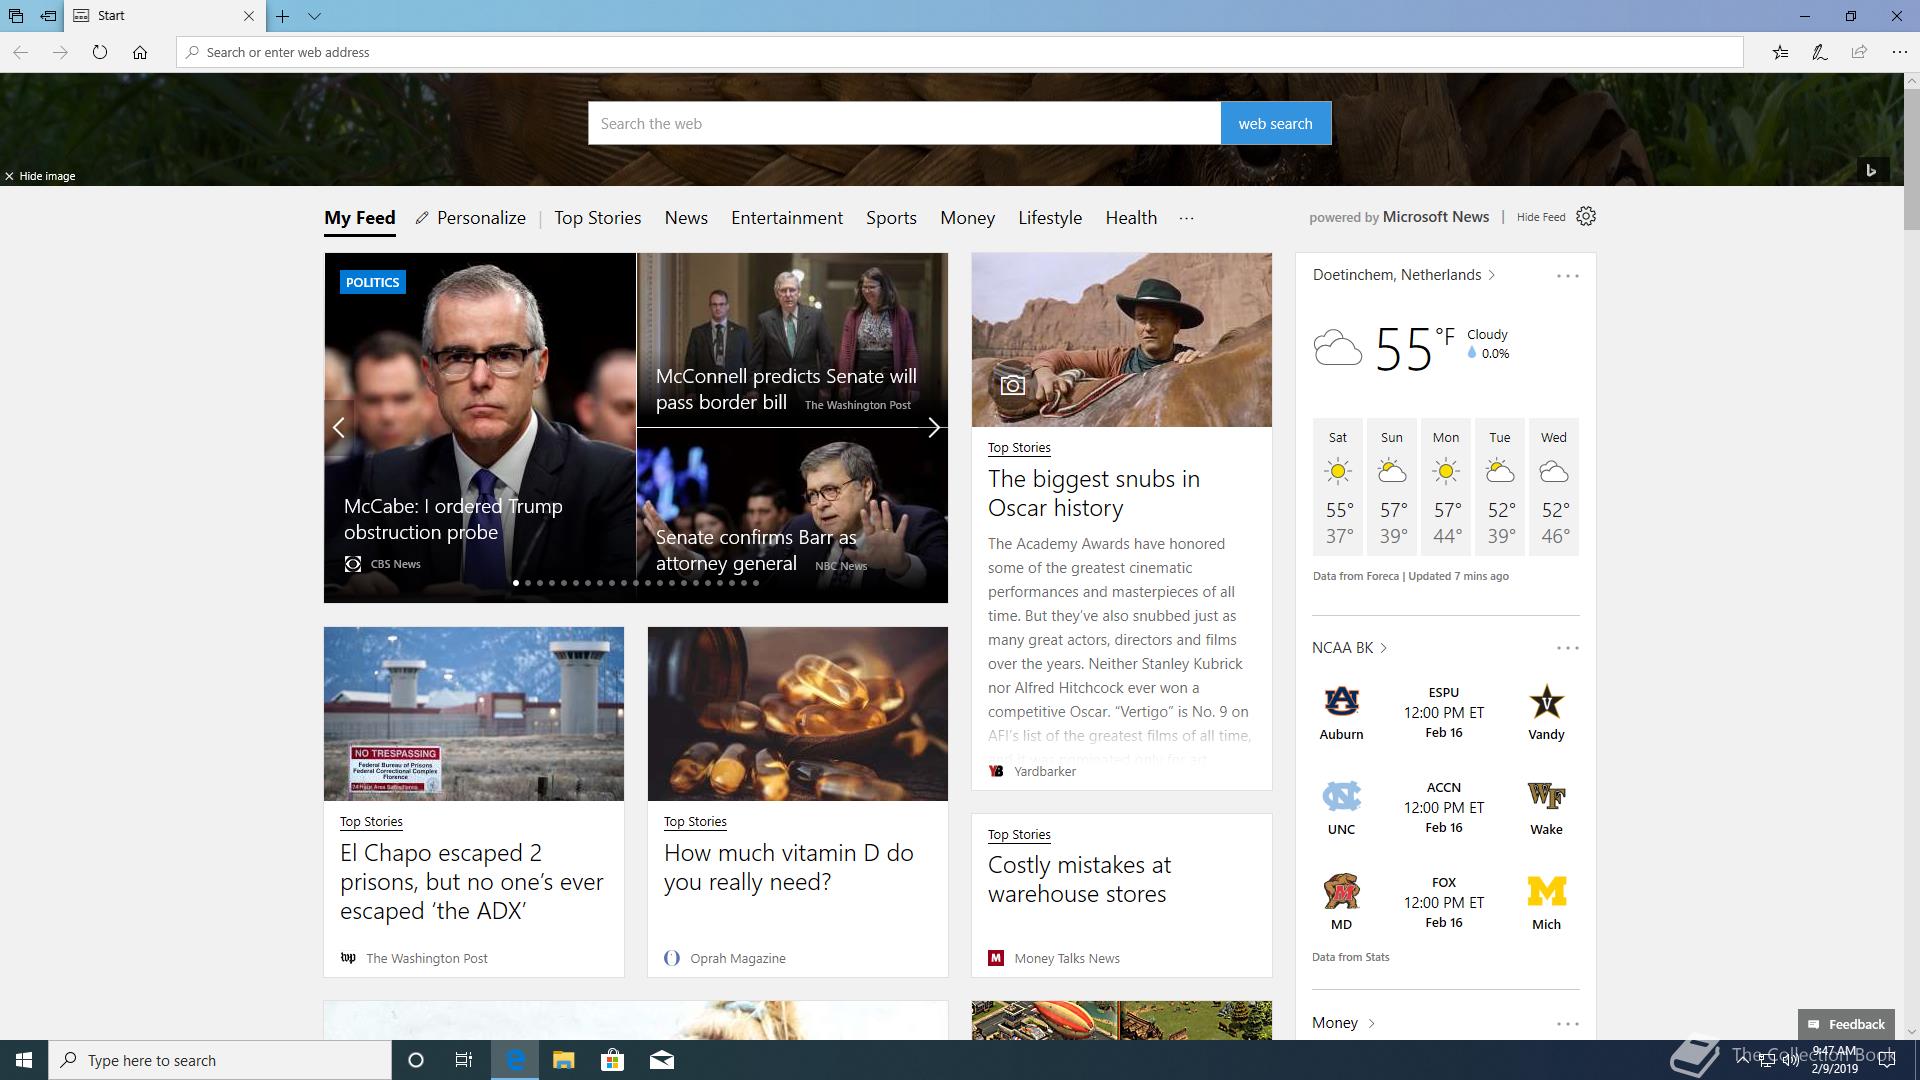This screenshot has height=1080, width=1920.
Task: Open the Entertainment tab
Action: pyautogui.click(x=787, y=218)
